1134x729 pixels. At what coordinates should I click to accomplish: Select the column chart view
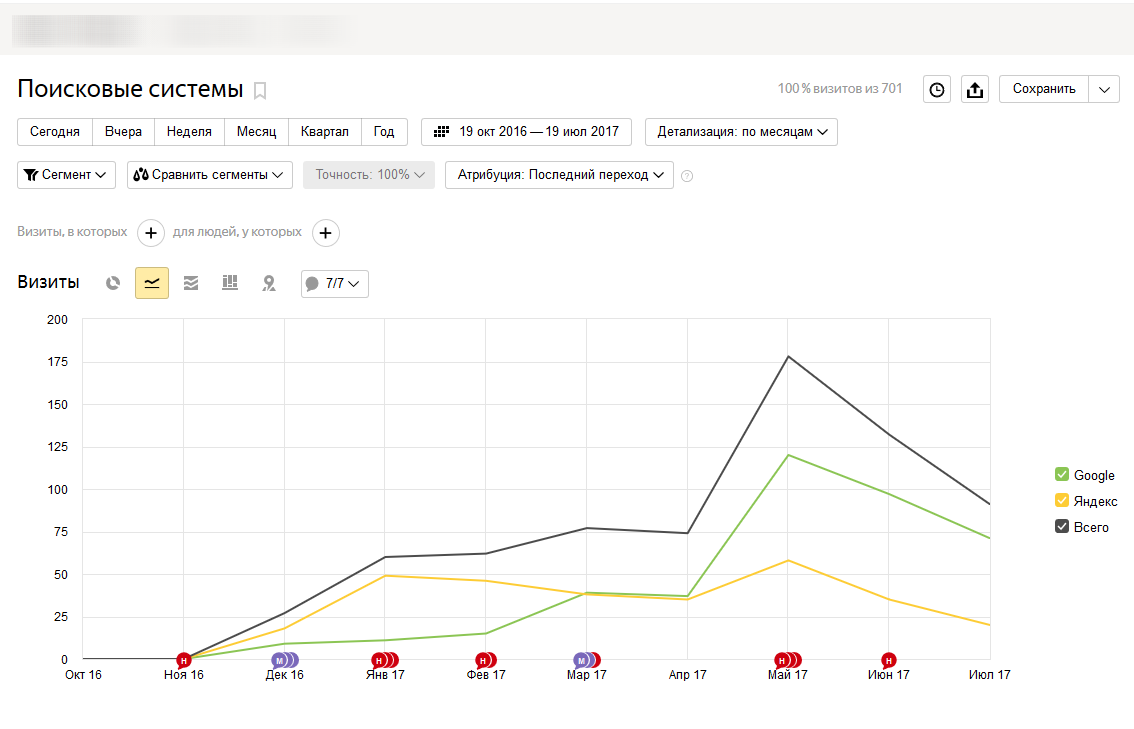[x=230, y=283]
